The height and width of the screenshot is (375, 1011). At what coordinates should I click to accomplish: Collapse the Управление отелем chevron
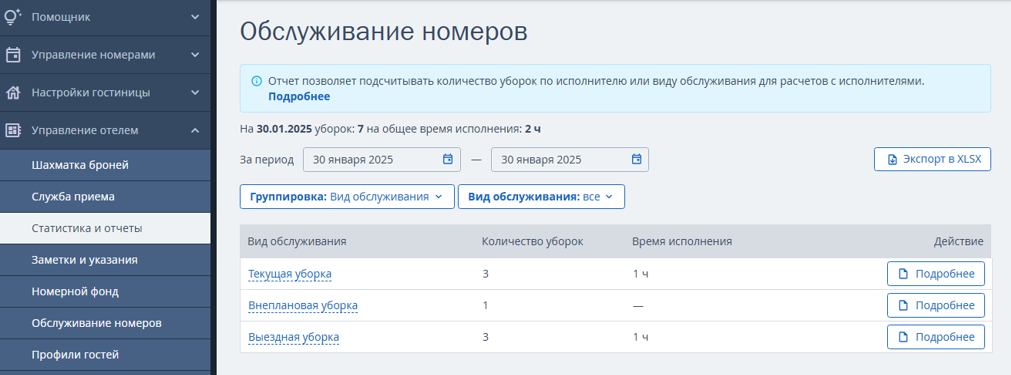coord(195,130)
